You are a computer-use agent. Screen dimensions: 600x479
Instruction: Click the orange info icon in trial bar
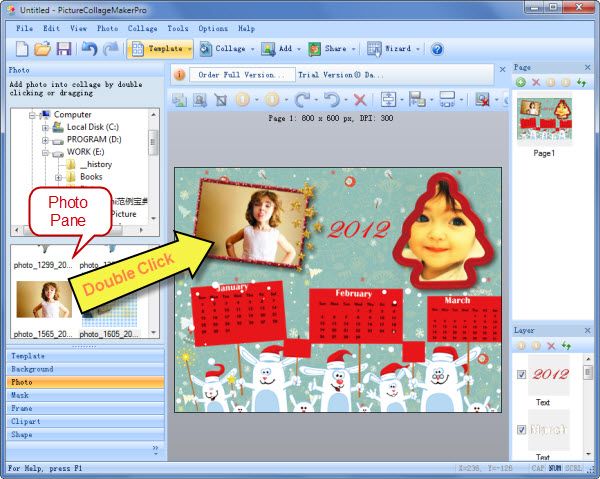click(179, 75)
